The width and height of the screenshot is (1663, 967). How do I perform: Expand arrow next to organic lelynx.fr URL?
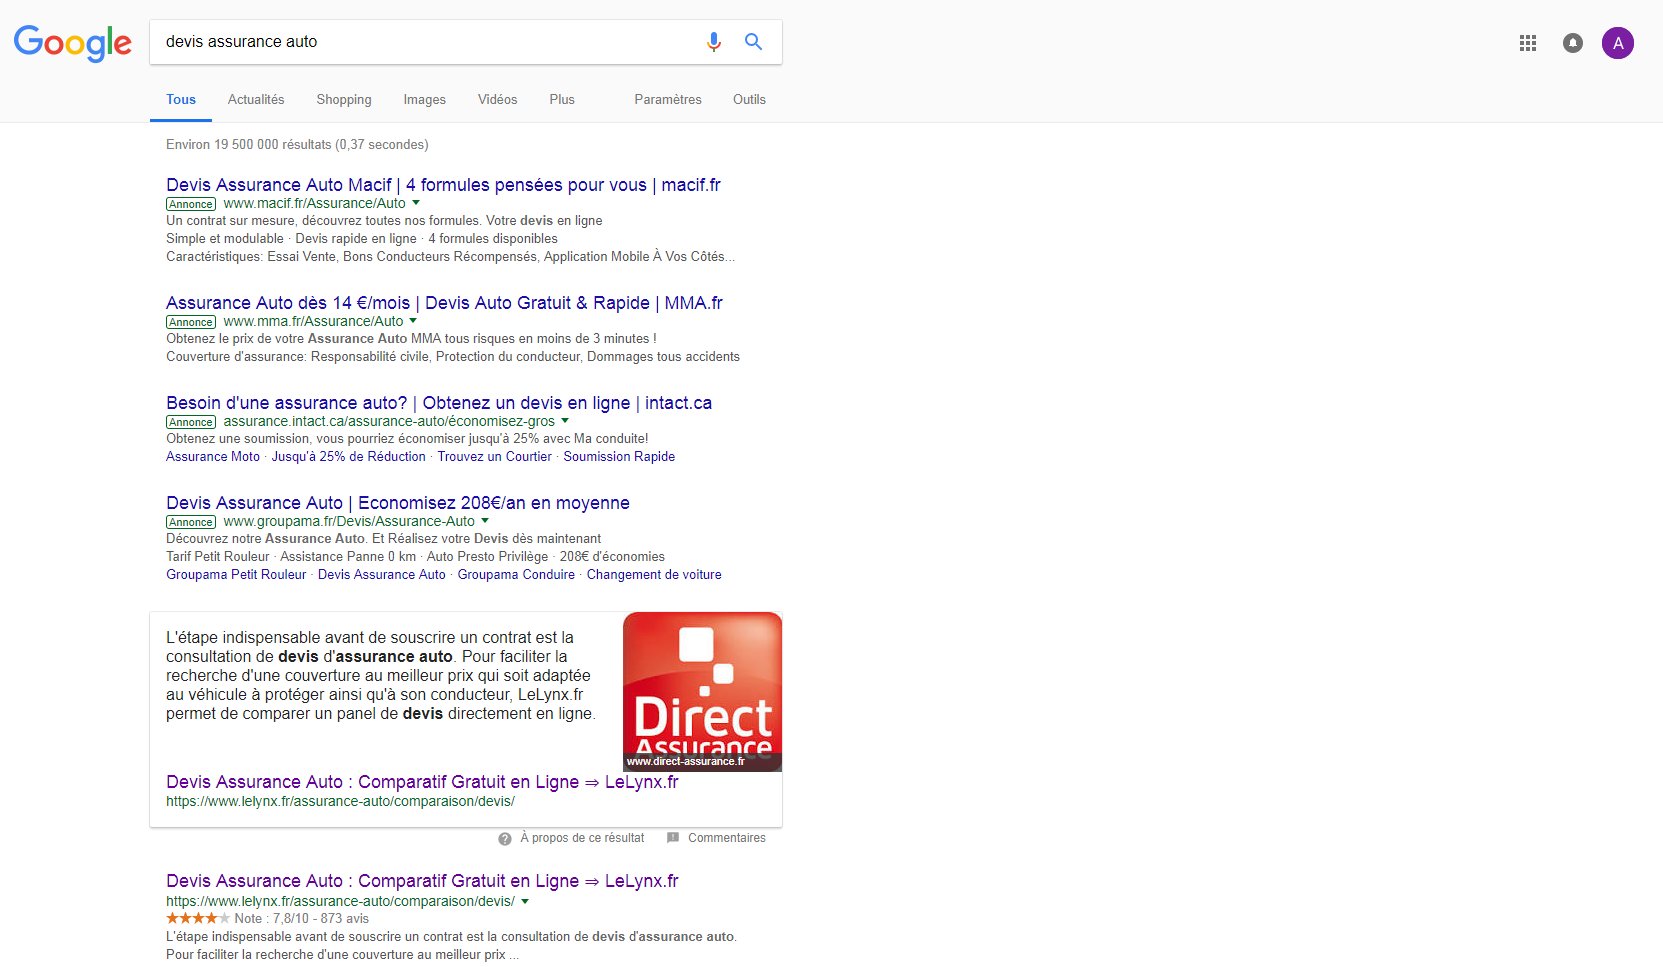pyautogui.click(x=525, y=901)
